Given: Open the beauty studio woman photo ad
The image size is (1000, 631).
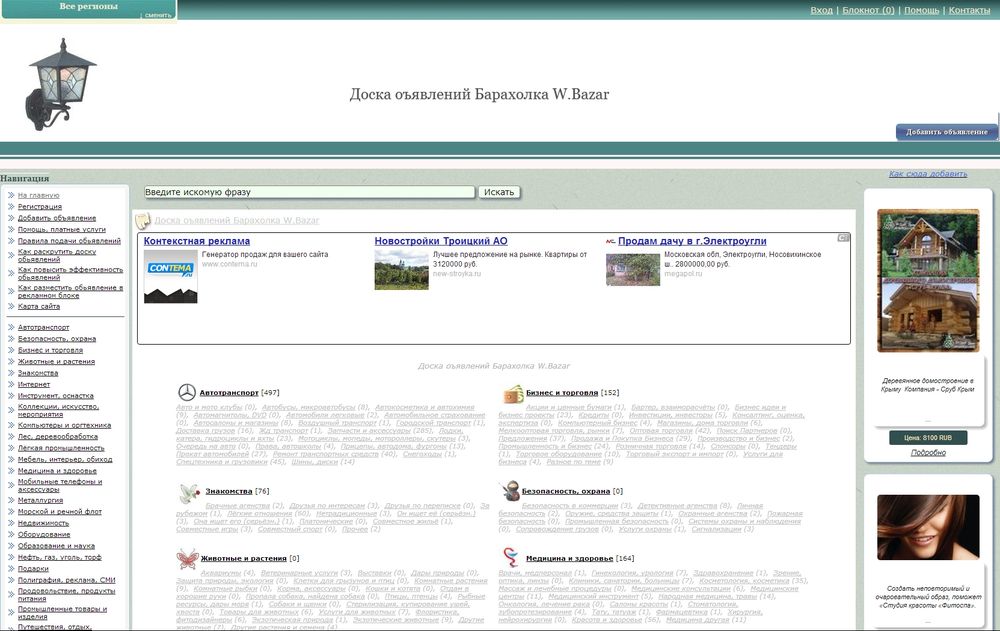Looking at the screenshot, I should pyautogui.click(x=928, y=527).
